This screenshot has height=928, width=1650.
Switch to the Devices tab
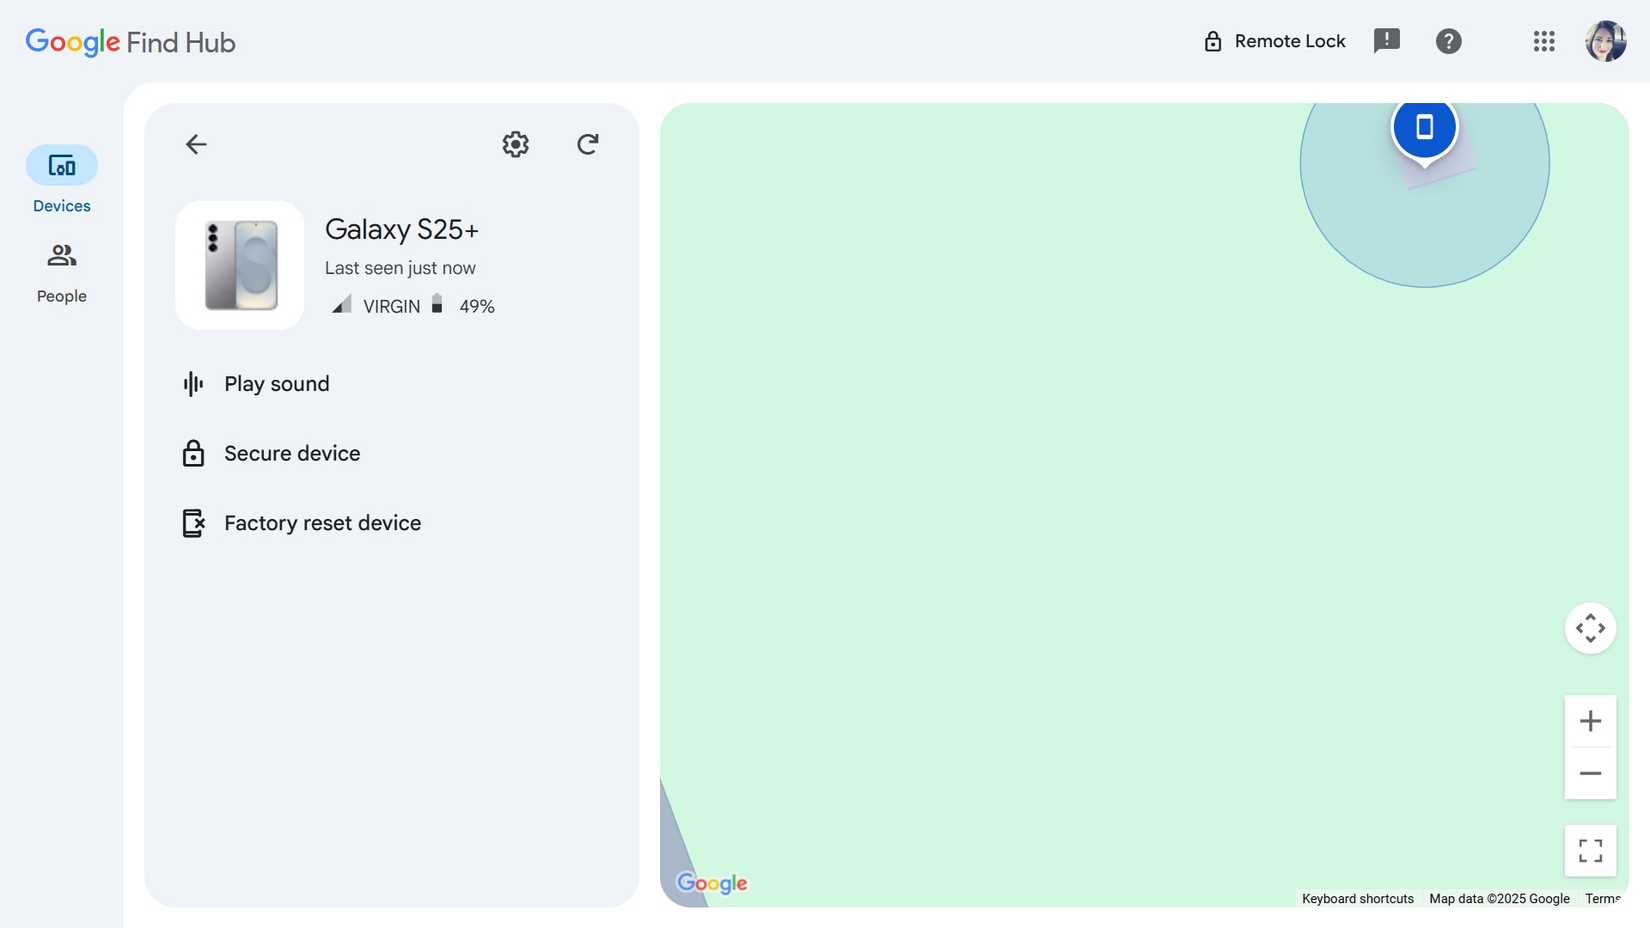point(61,180)
